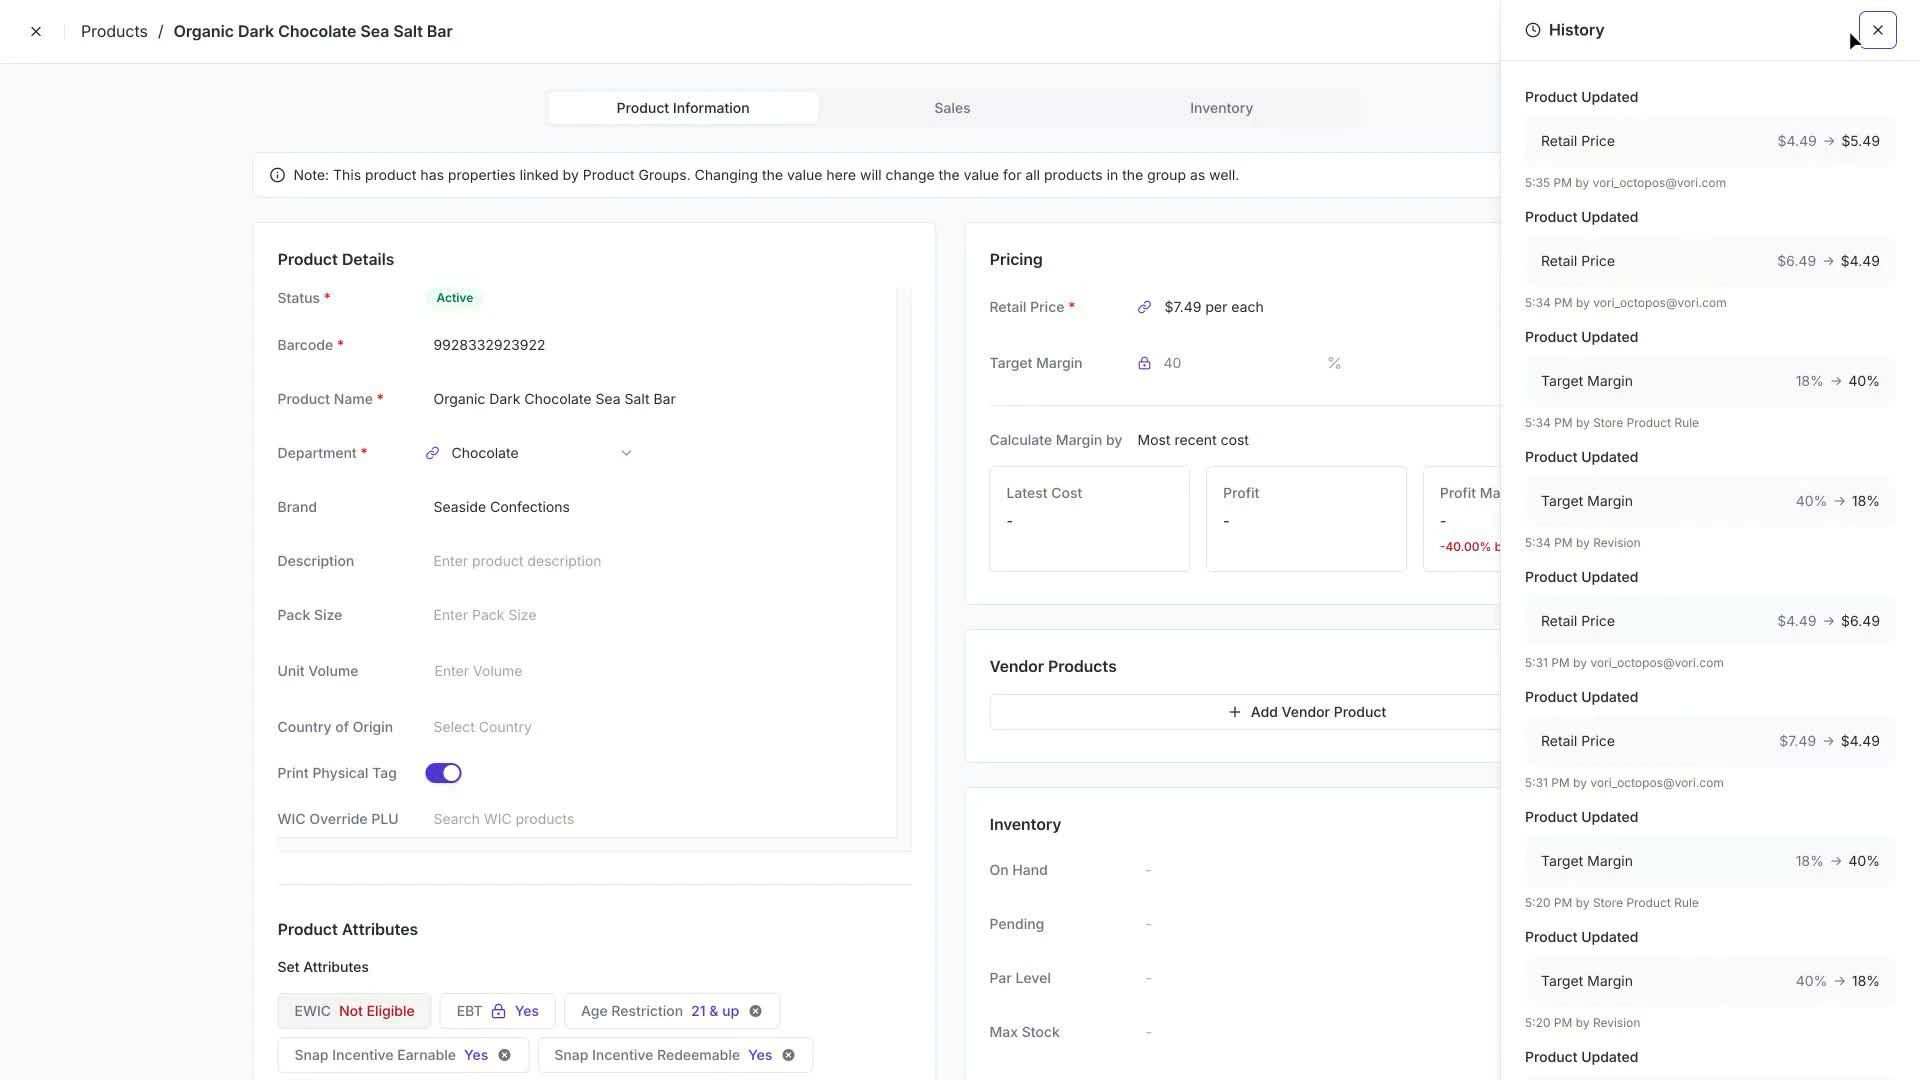Click the History clock icon
This screenshot has height=1080, width=1920.
coord(1533,30)
